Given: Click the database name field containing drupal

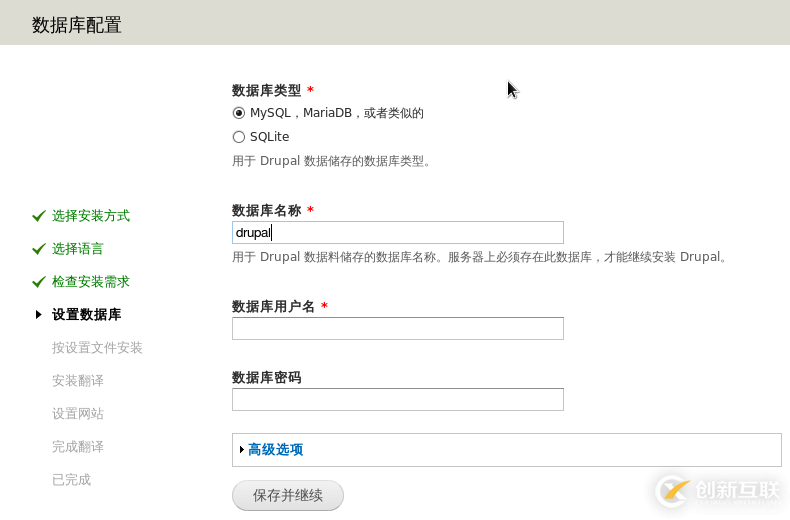Looking at the screenshot, I should (398, 232).
